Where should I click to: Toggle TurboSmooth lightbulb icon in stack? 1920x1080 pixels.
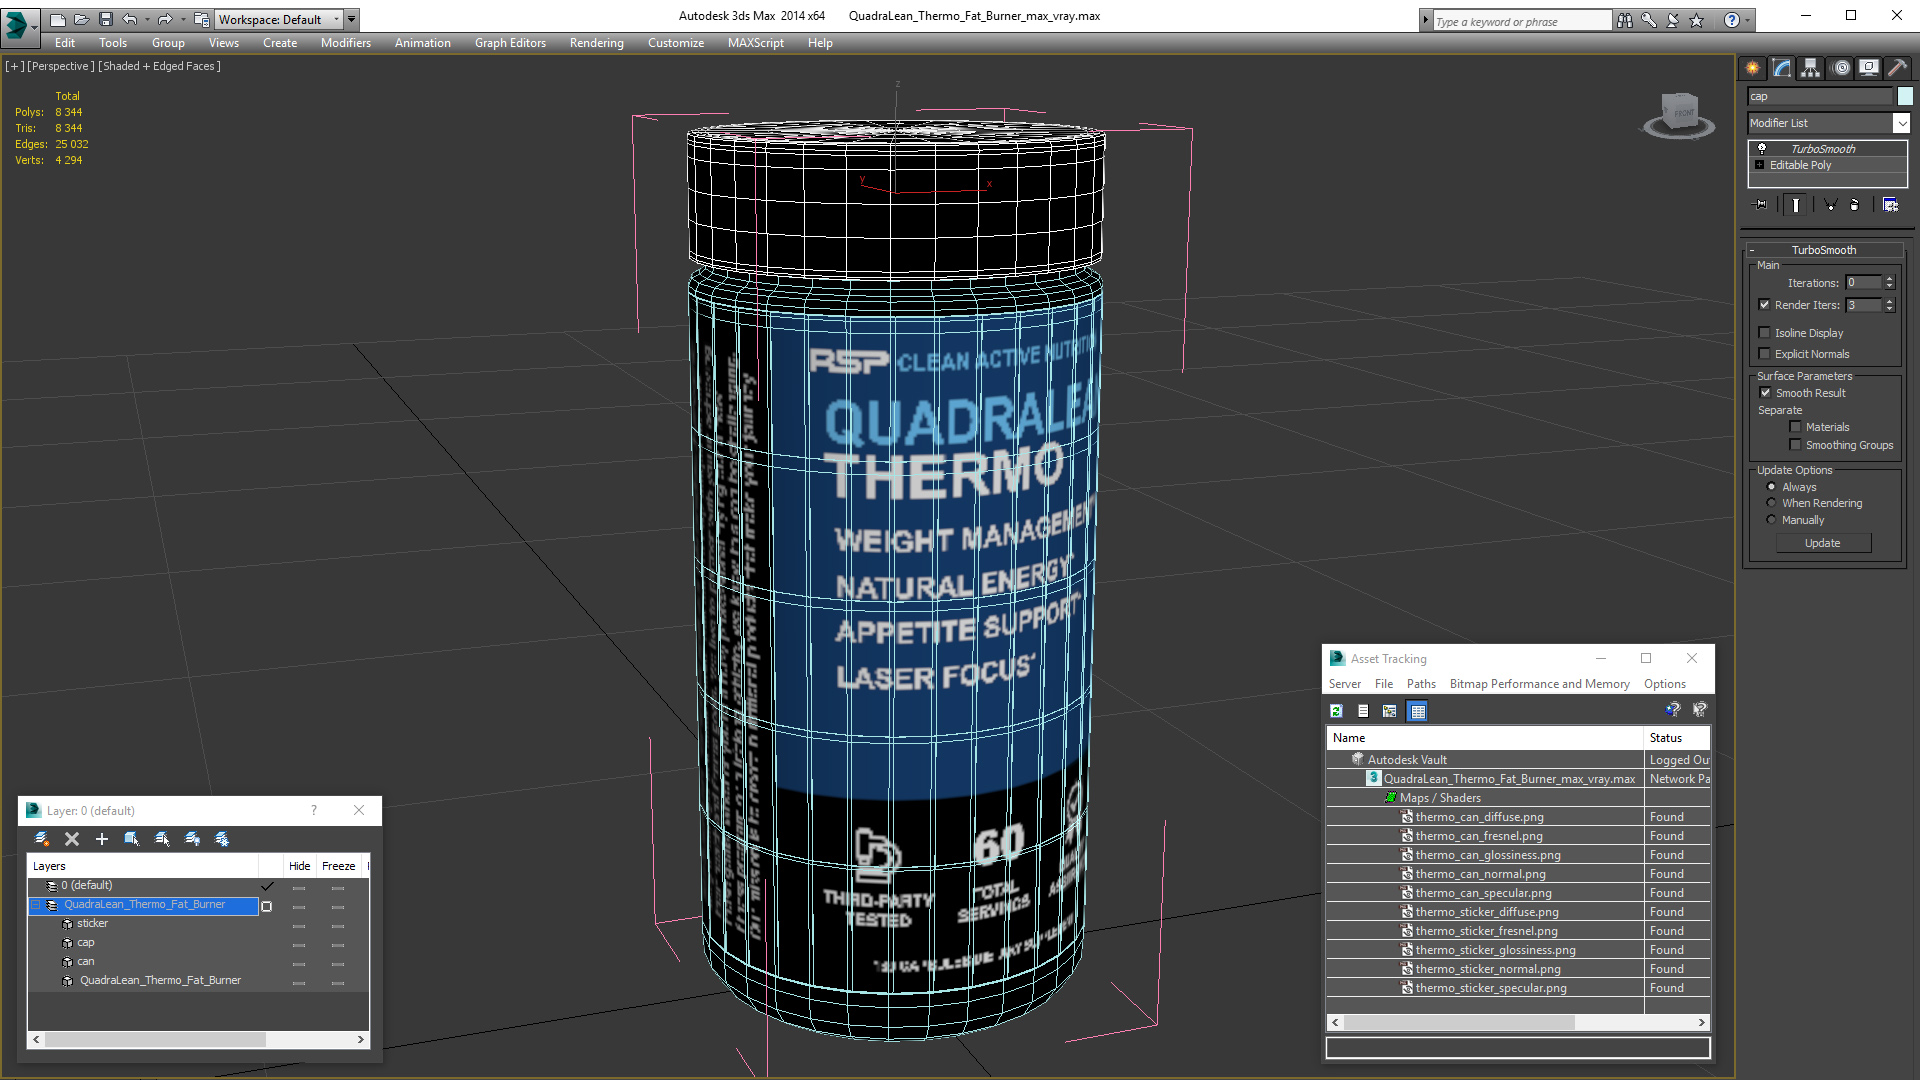pyautogui.click(x=1762, y=148)
